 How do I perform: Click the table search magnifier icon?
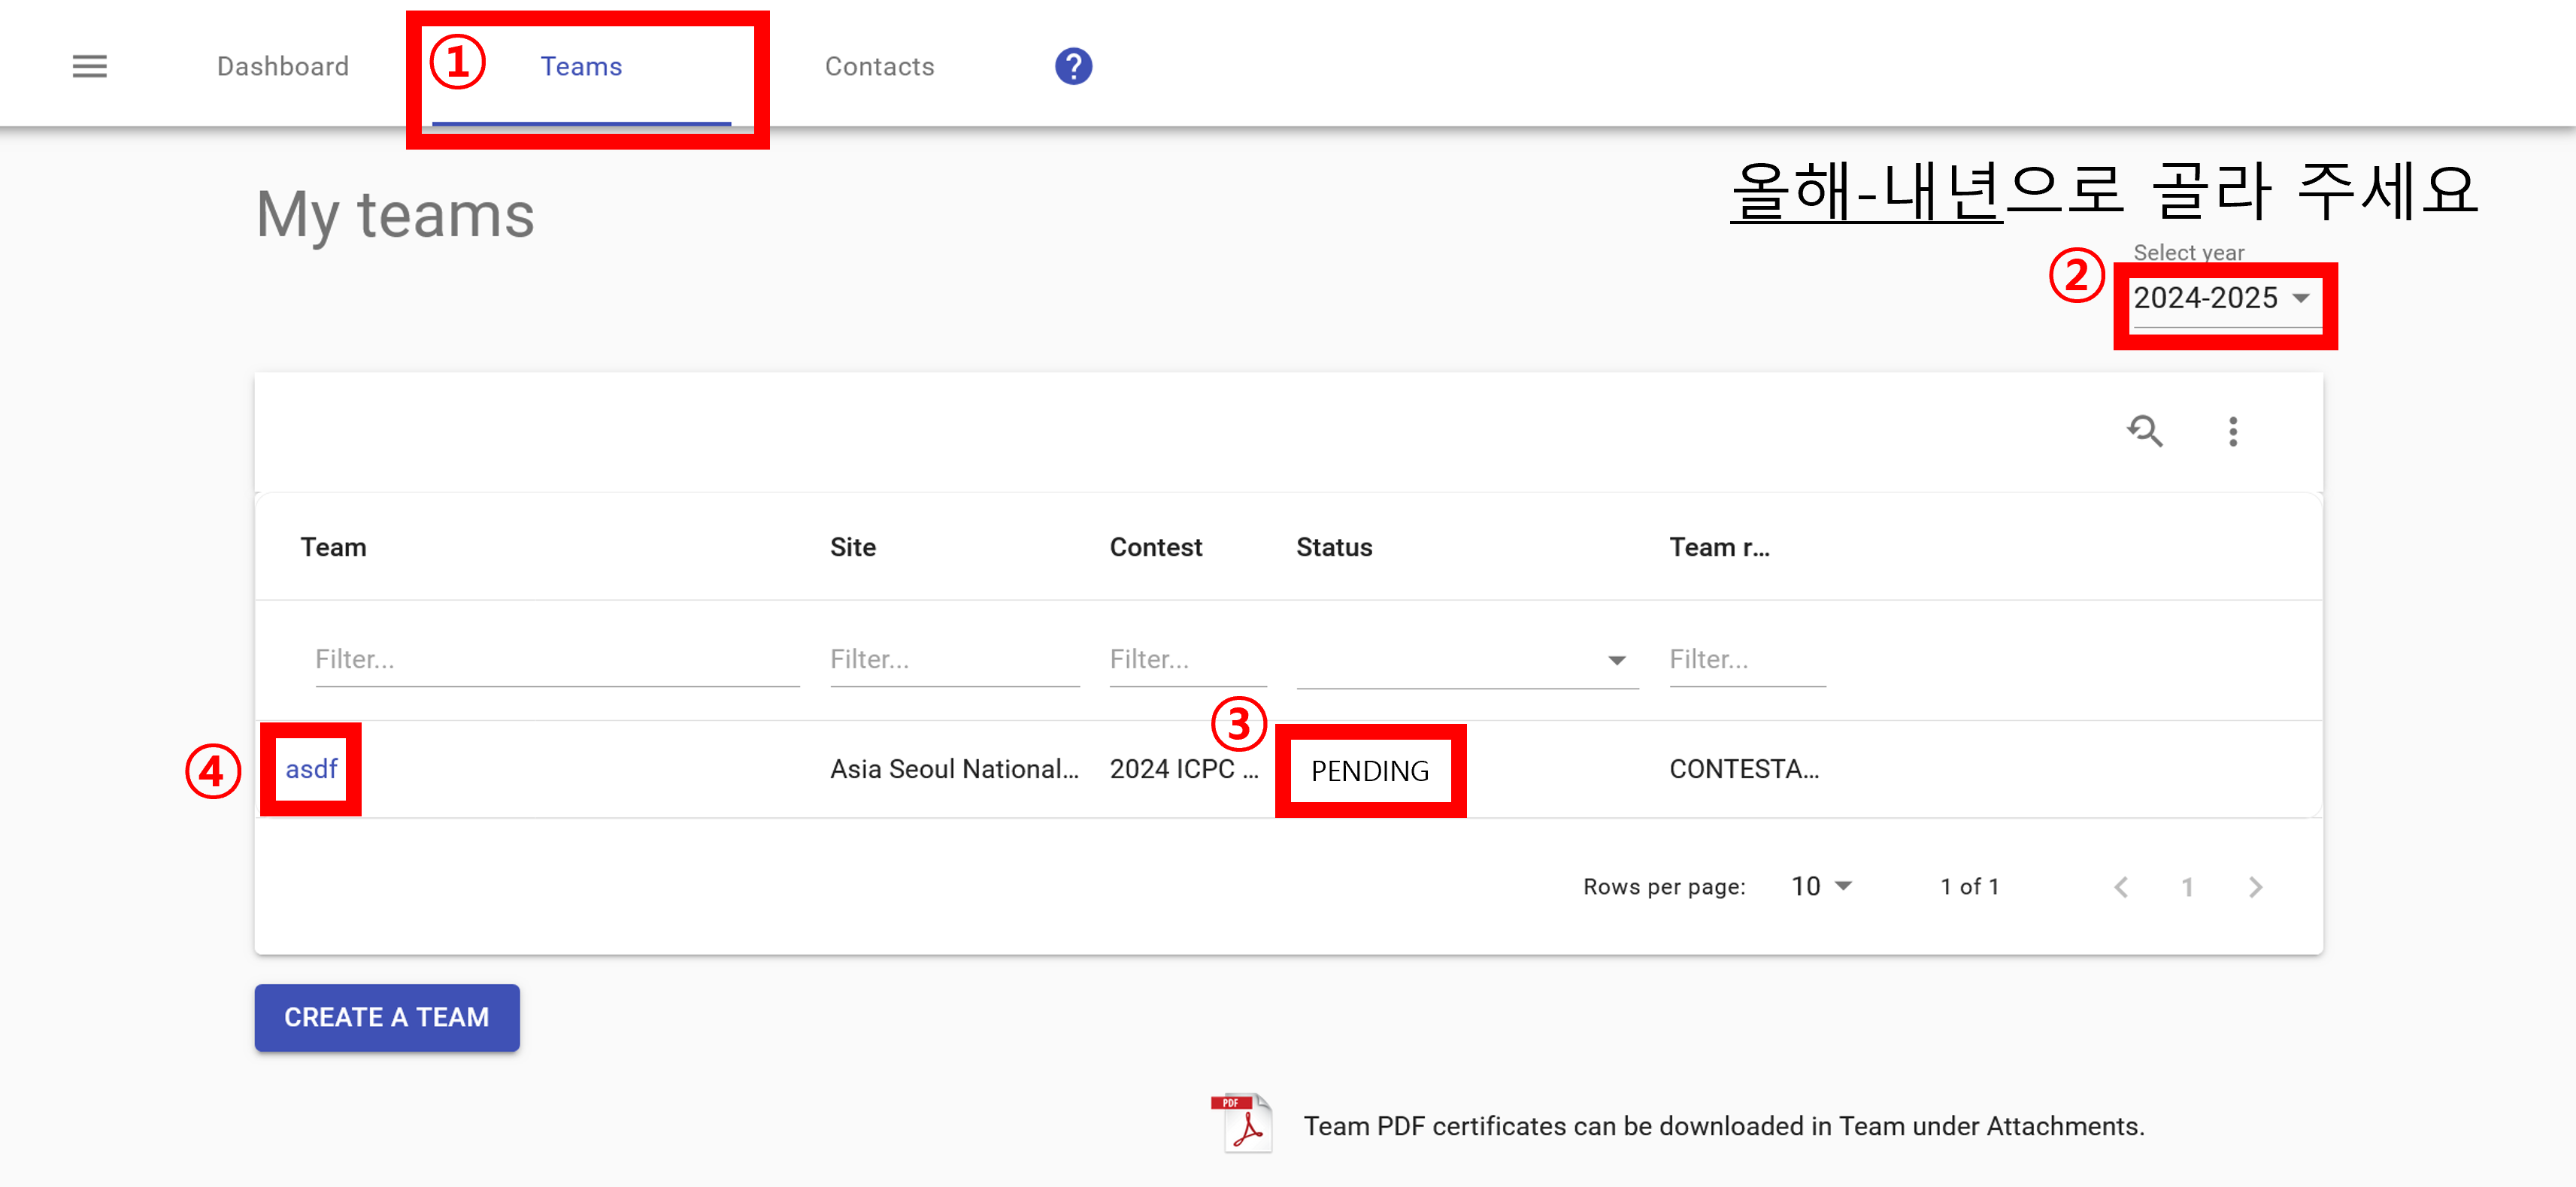pos(2144,431)
